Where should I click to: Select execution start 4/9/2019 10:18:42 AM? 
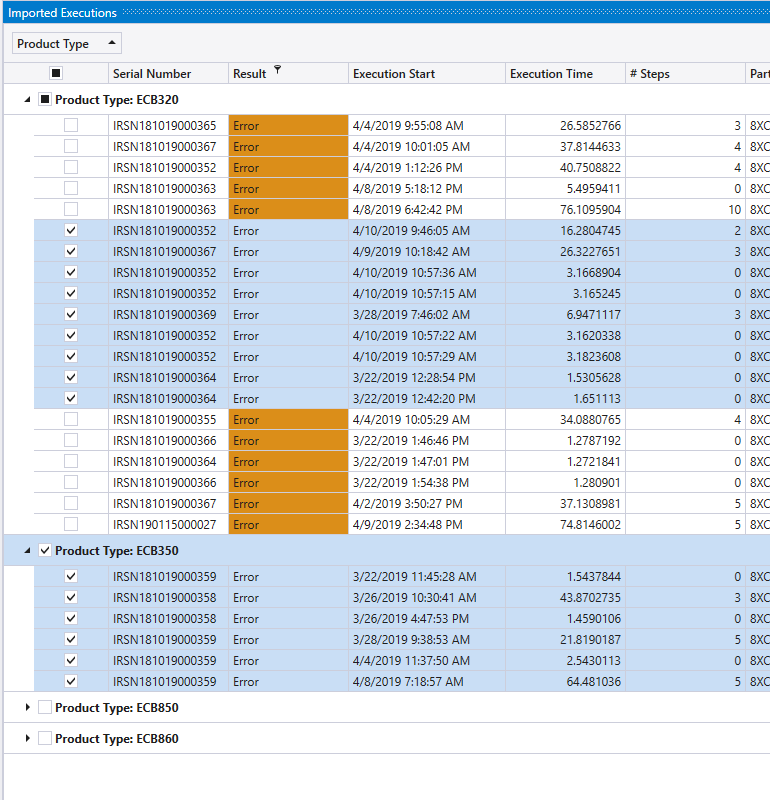411,252
